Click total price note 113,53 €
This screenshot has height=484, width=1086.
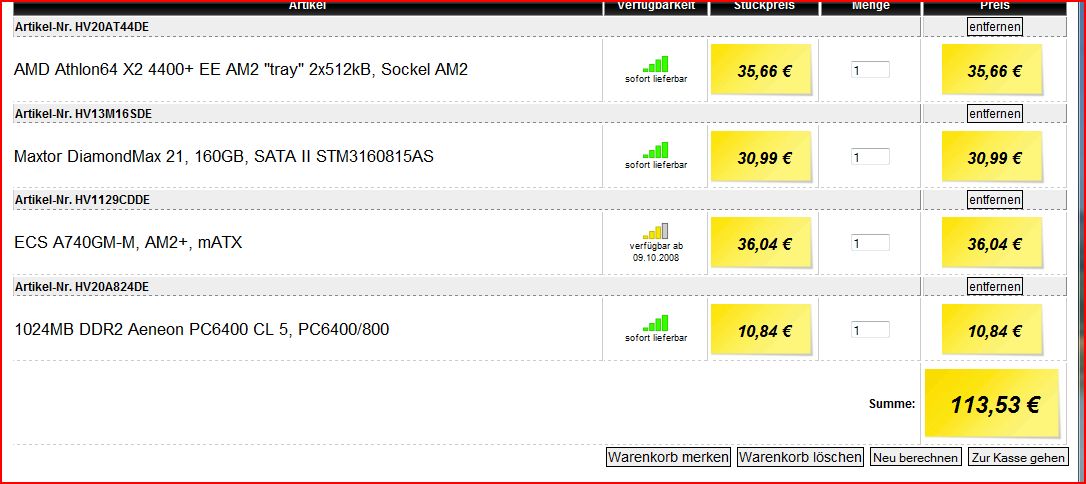pos(992,404)
